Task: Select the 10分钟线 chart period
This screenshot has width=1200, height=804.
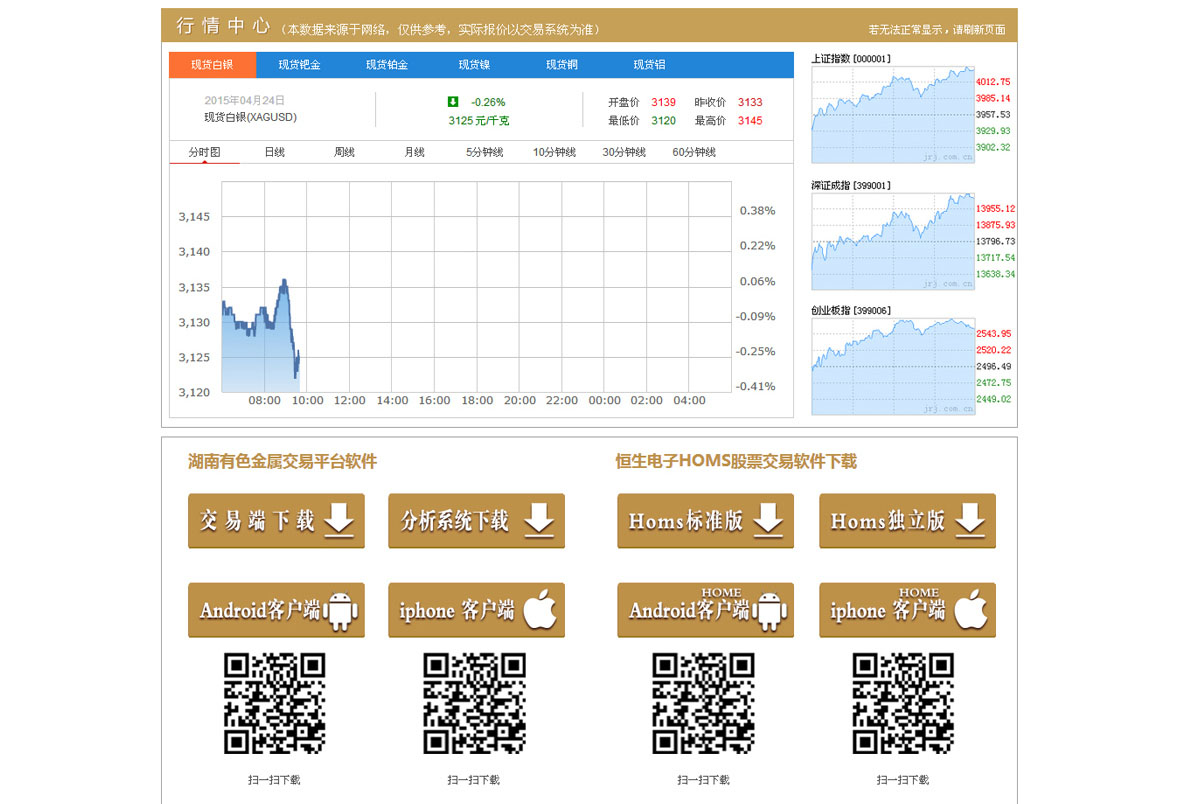Action: click(555, 152)
